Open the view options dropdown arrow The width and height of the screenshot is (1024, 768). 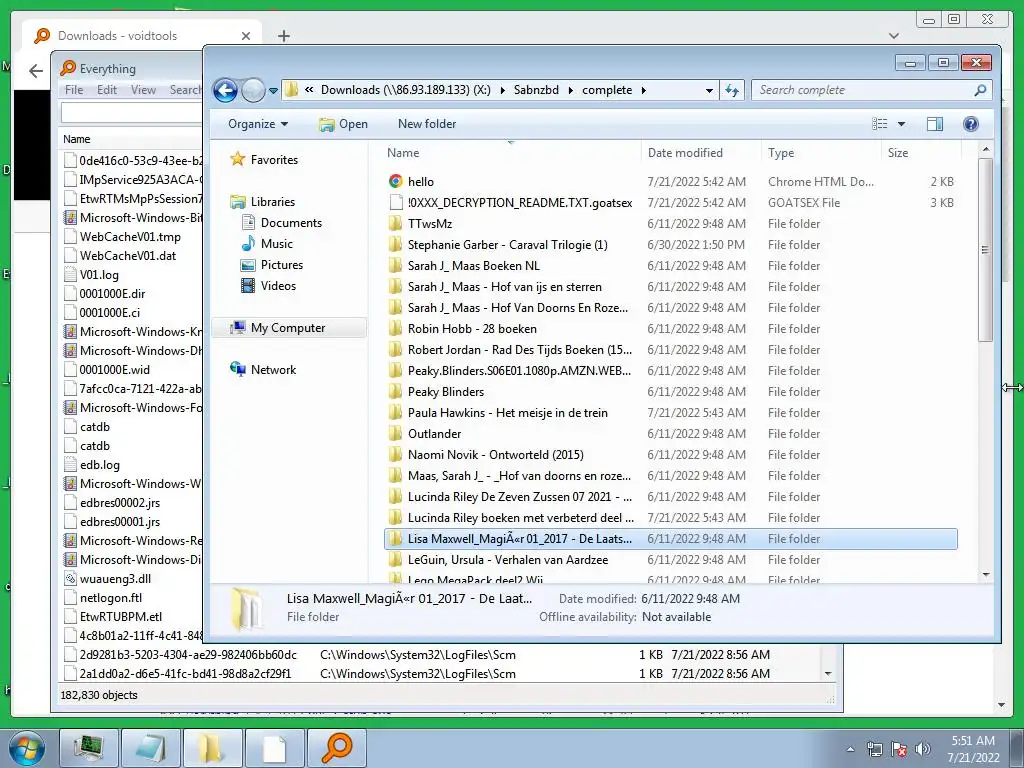point(901,124)
